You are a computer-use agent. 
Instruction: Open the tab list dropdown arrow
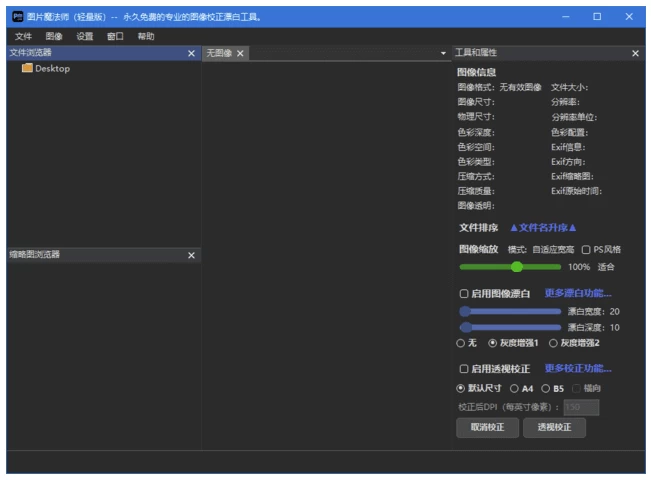444,53
